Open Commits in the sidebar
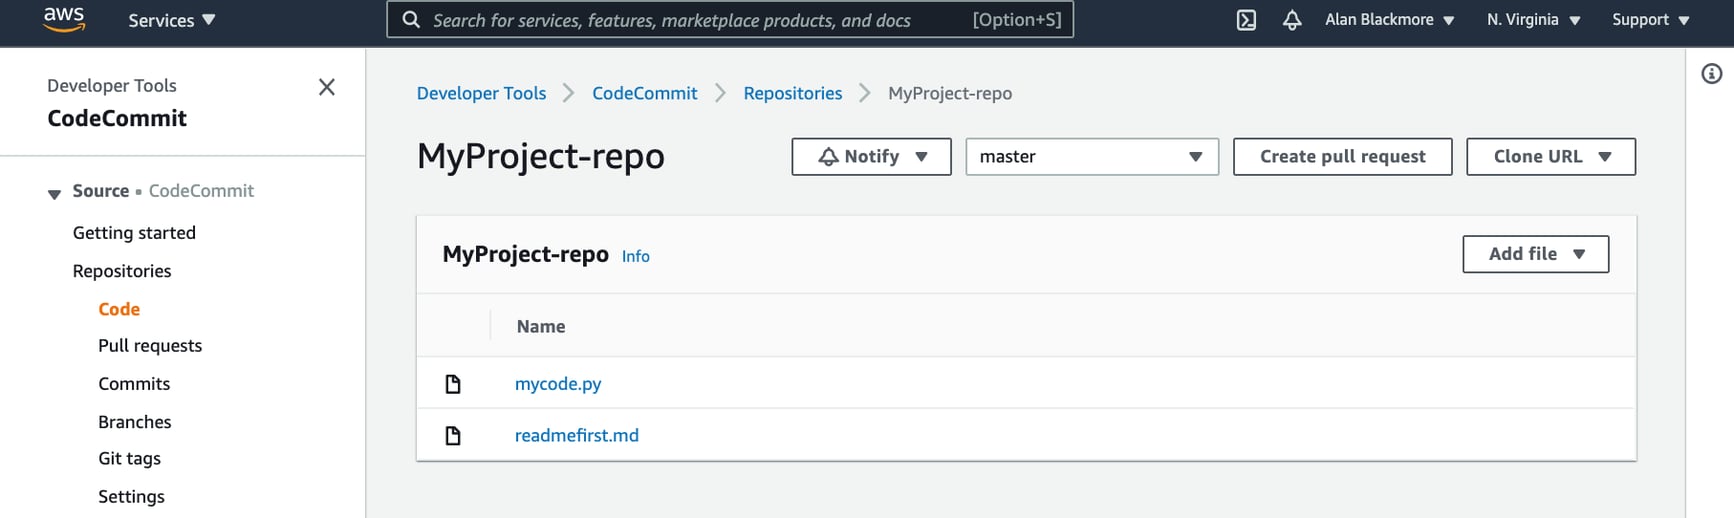This screenshot has width=1734, height=518. tap(134, 384)
